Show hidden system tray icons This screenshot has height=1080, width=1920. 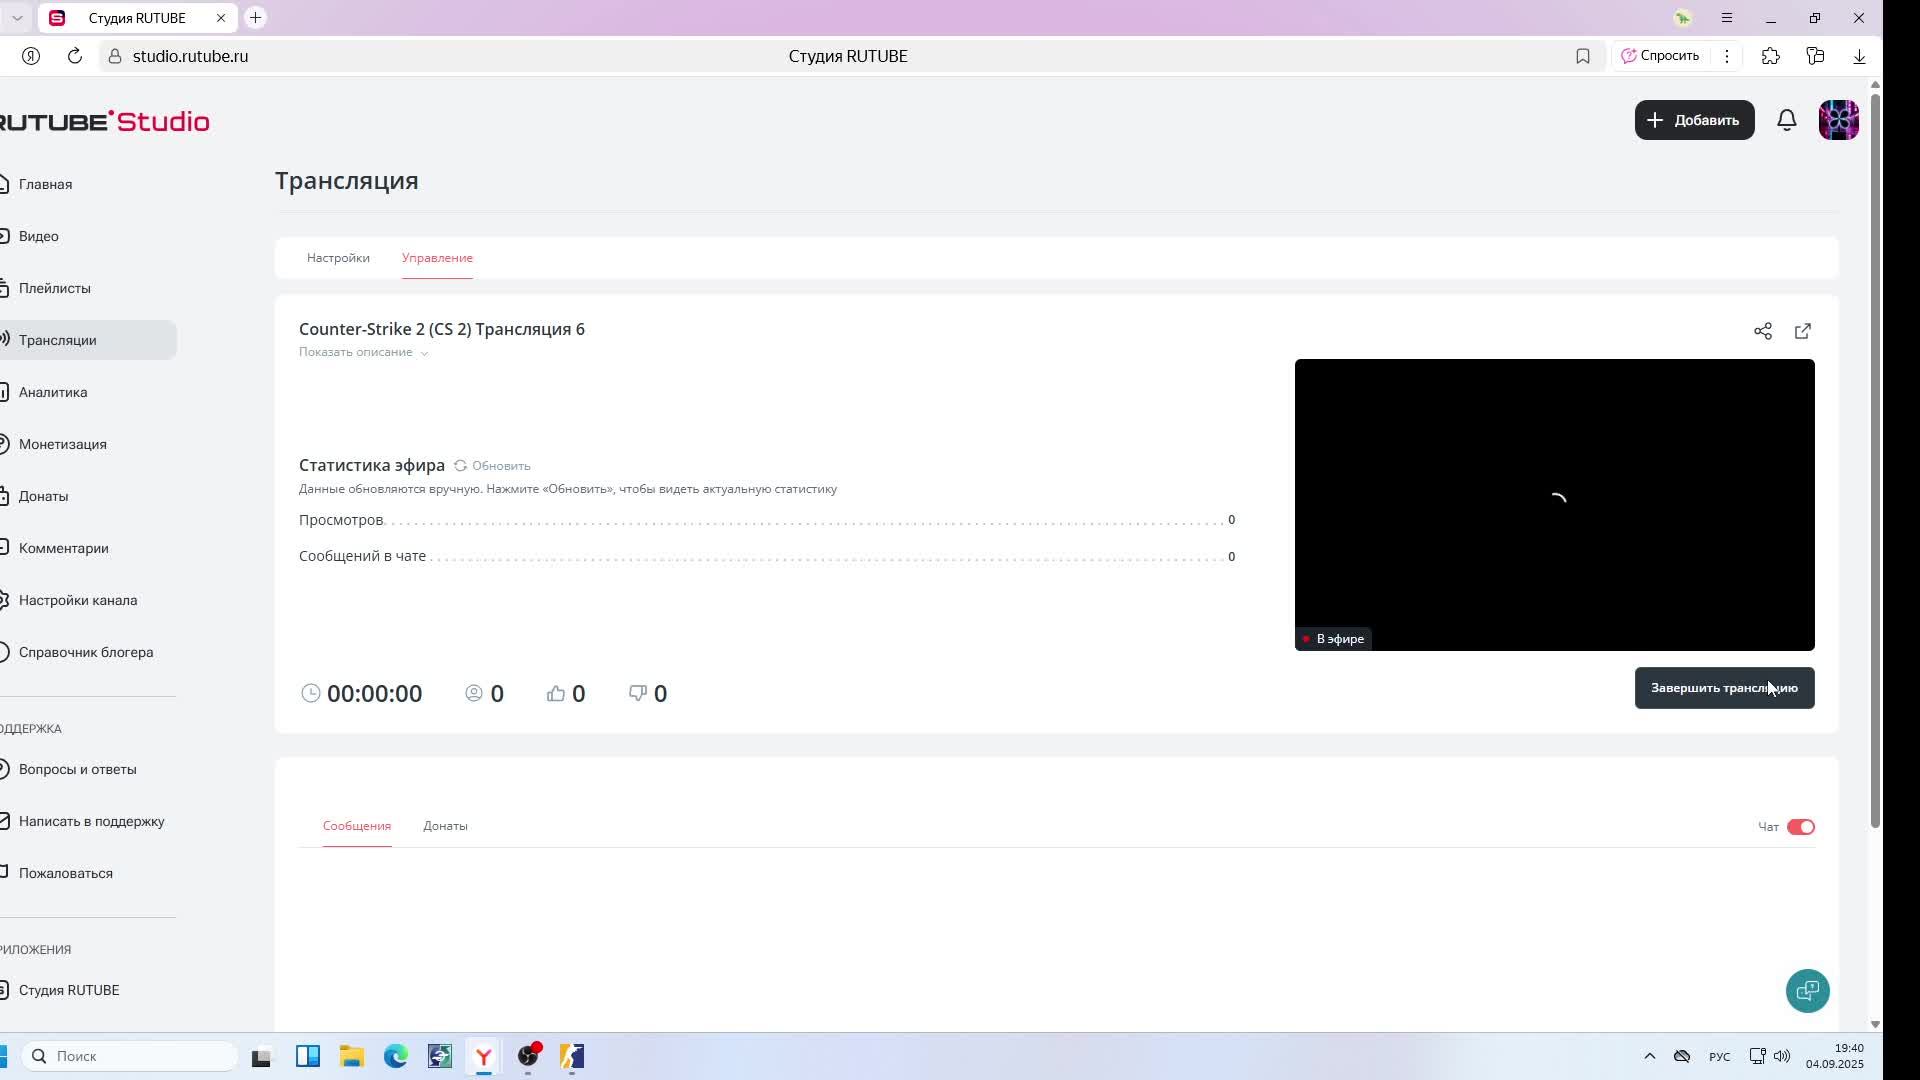[x=1649, y=1056]
